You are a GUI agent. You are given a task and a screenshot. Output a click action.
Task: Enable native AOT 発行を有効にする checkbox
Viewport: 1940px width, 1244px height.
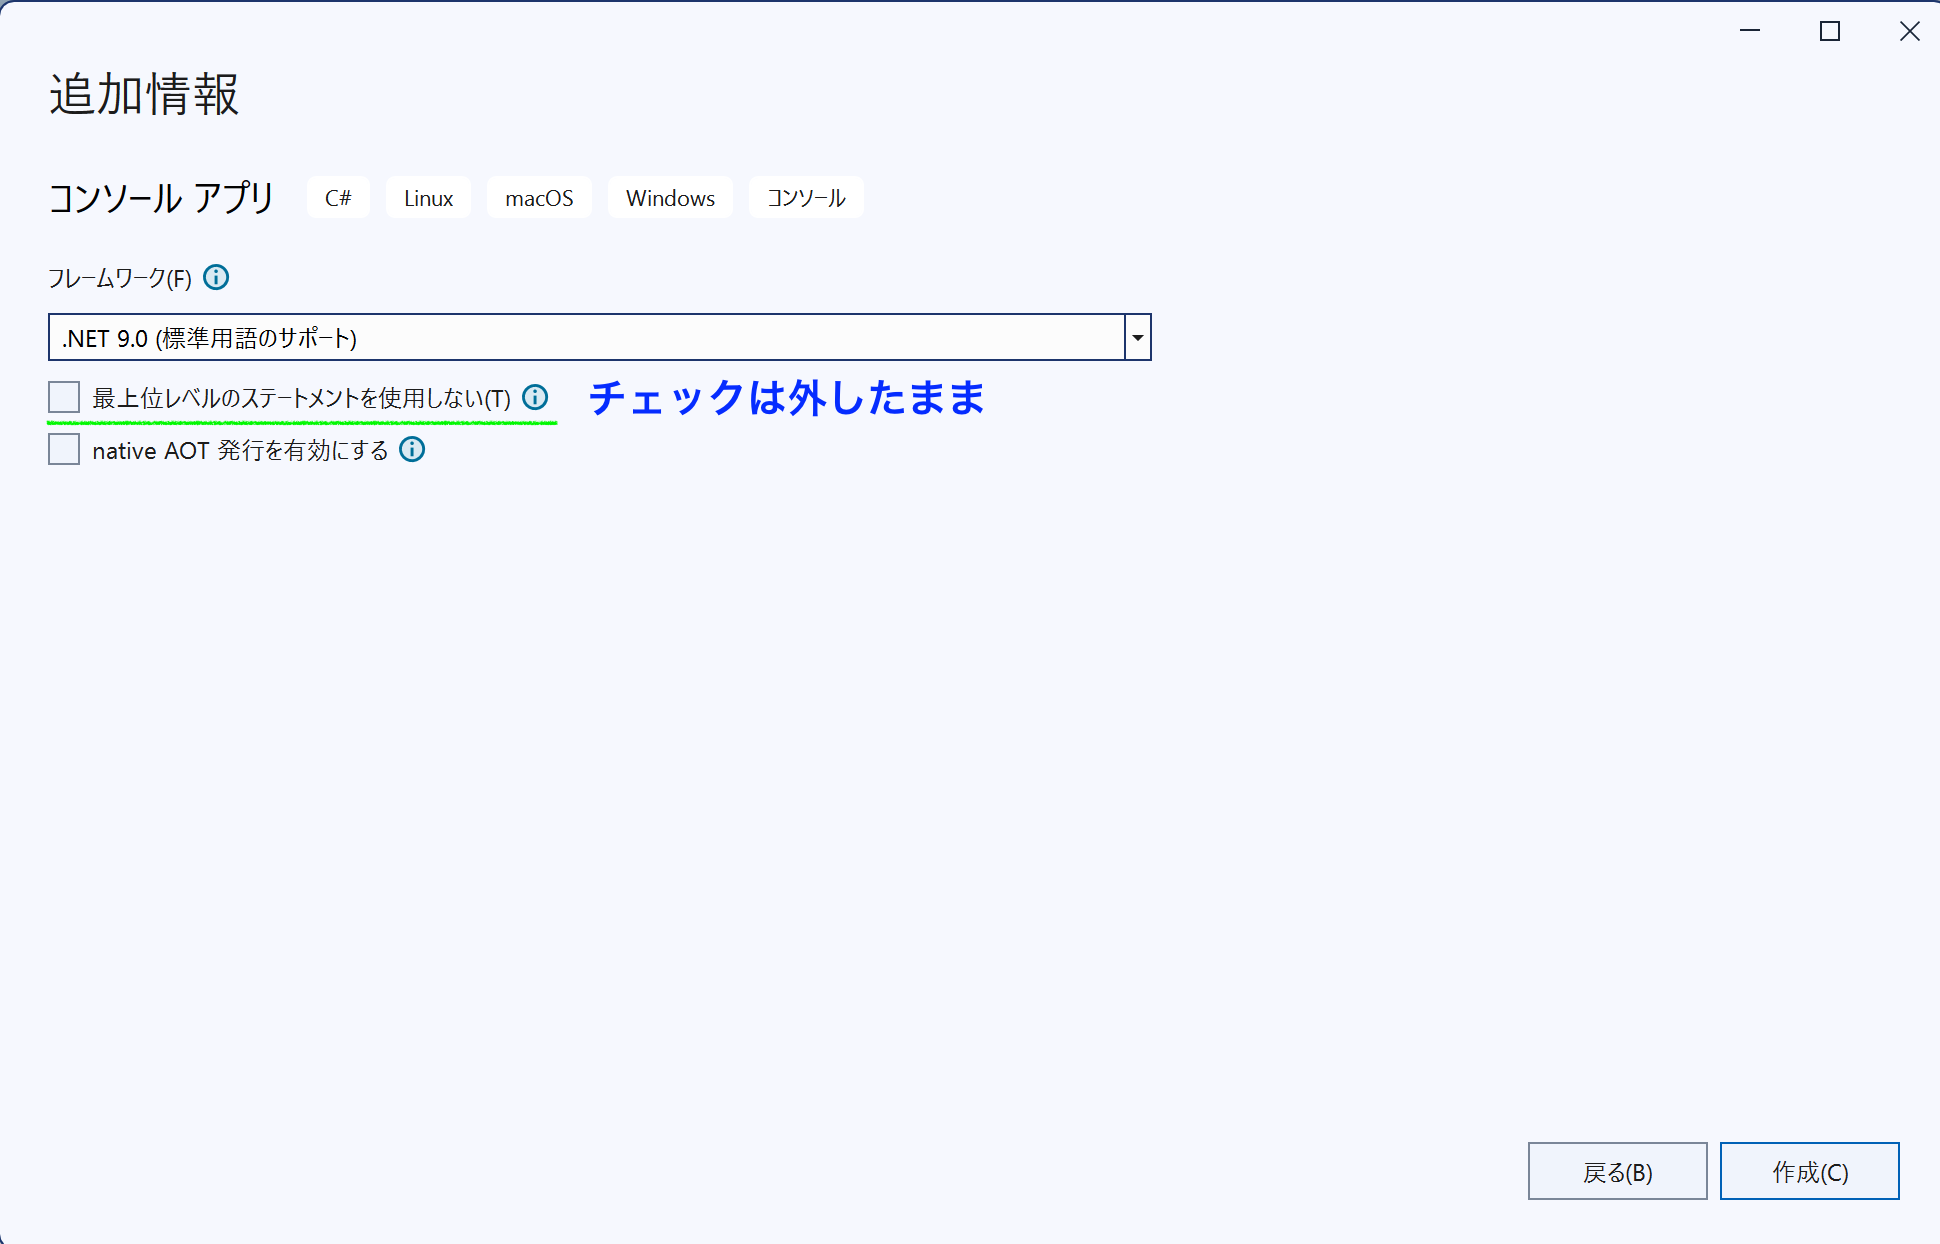(64, 449)
